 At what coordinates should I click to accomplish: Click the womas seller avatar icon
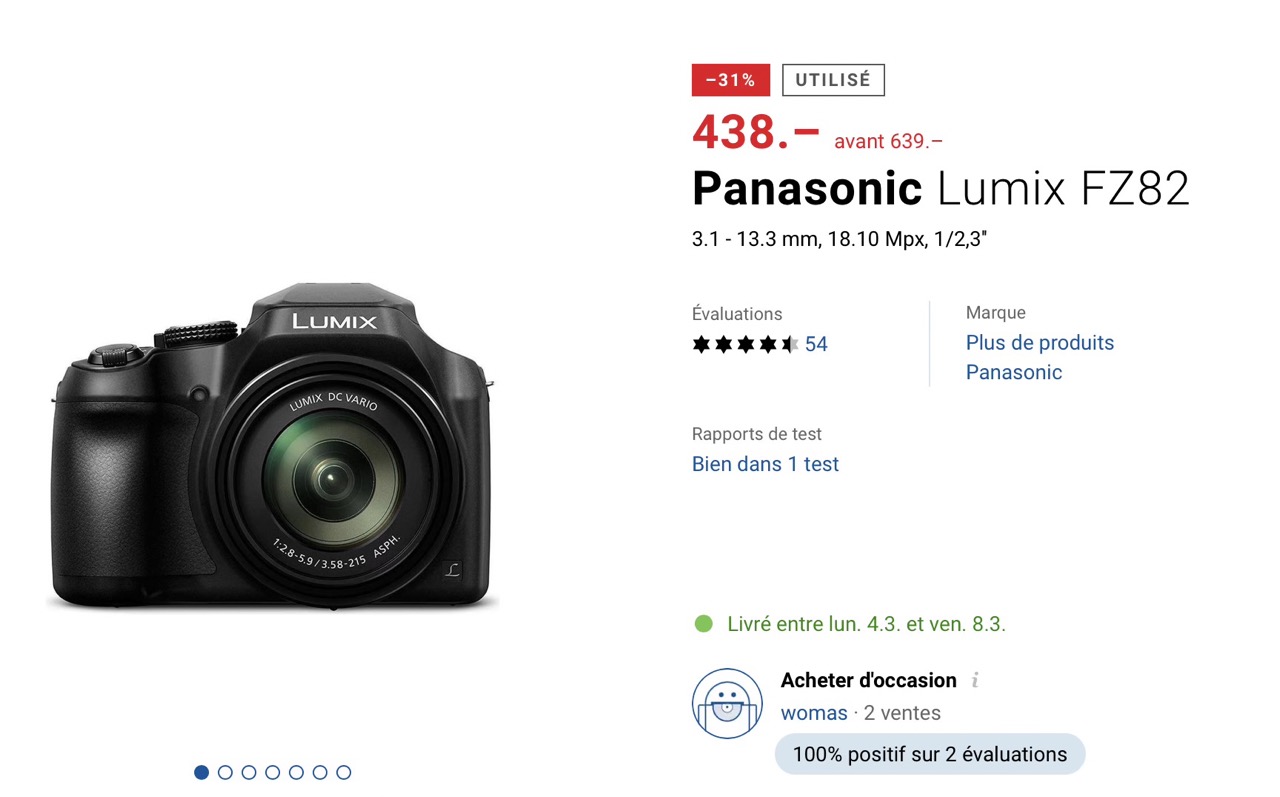[727, 703]
